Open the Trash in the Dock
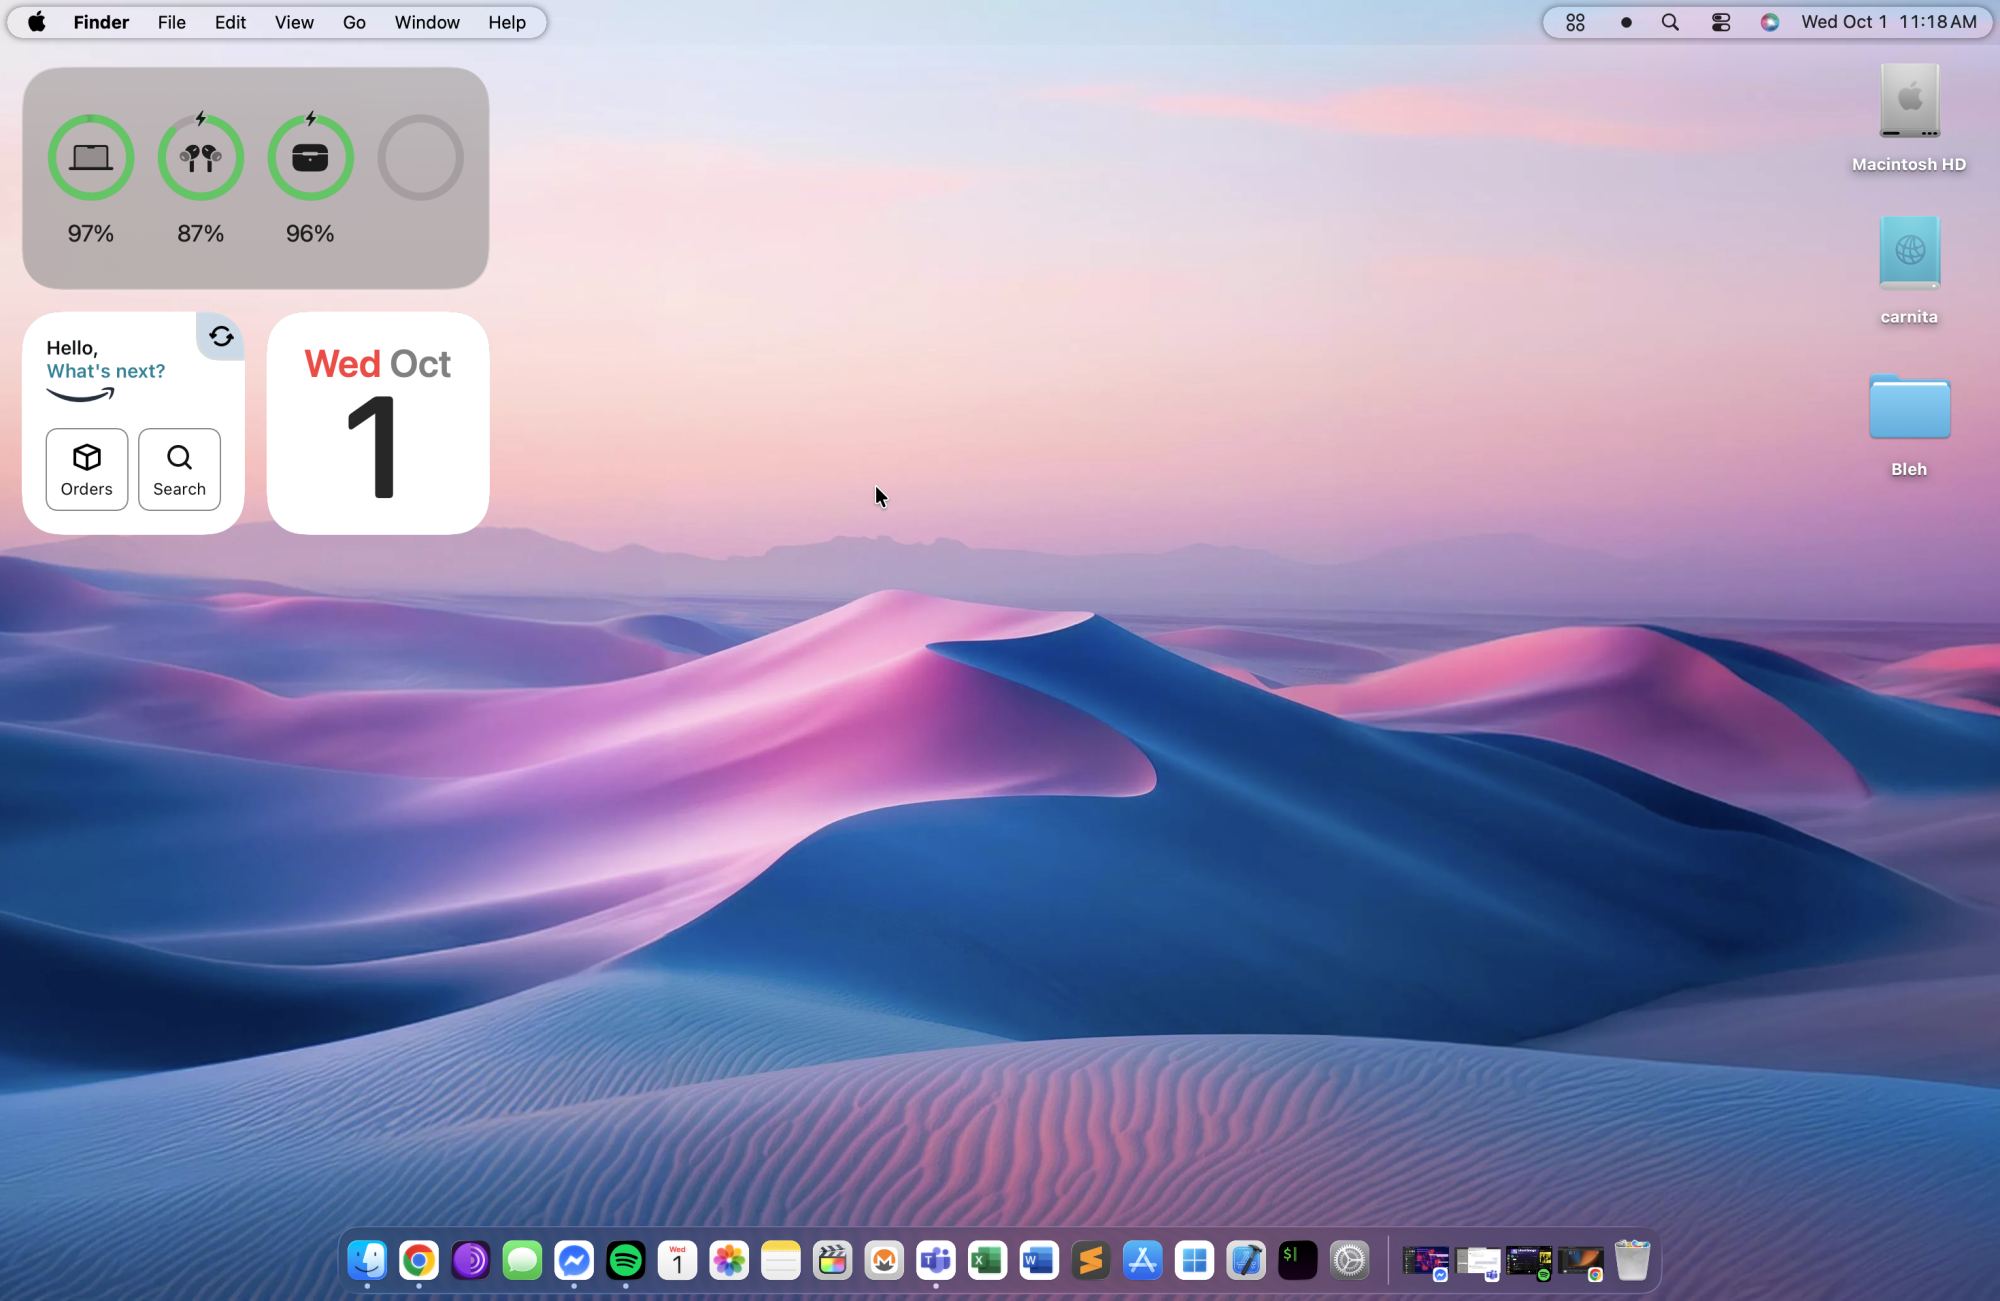 coord(1632,1260)
